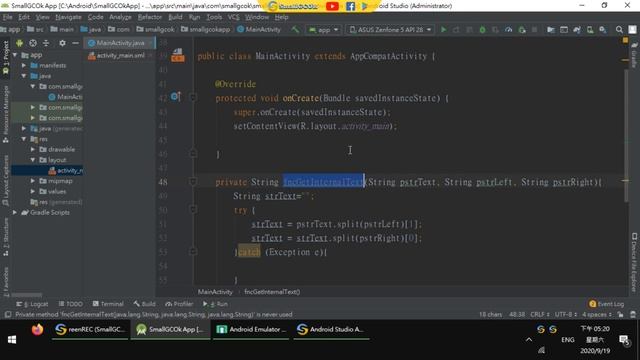
Task: Open the Navigate menu
Action: click(x=68, y=17)
